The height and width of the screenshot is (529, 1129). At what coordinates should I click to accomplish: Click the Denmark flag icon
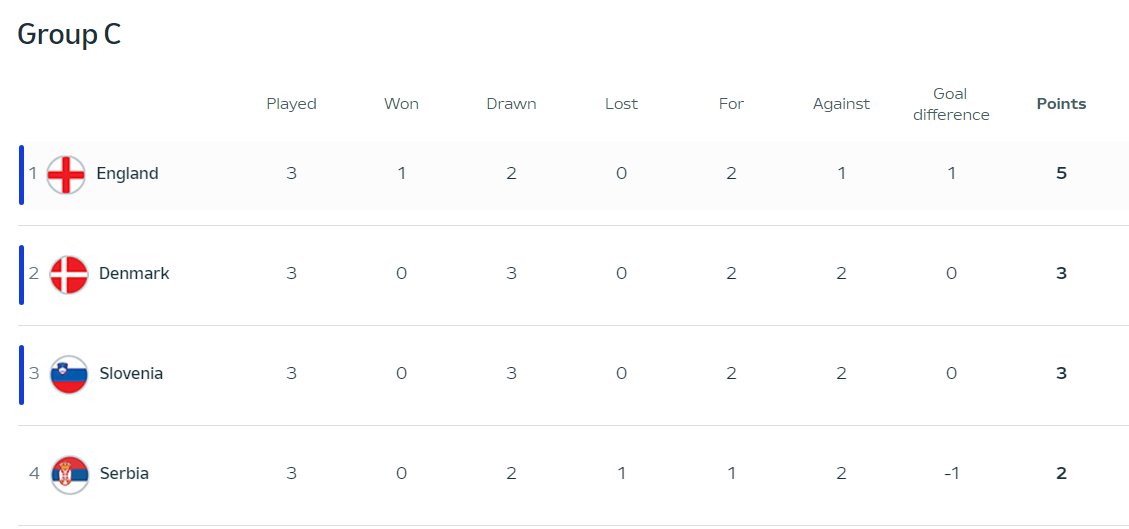click(x=69, y=274)
